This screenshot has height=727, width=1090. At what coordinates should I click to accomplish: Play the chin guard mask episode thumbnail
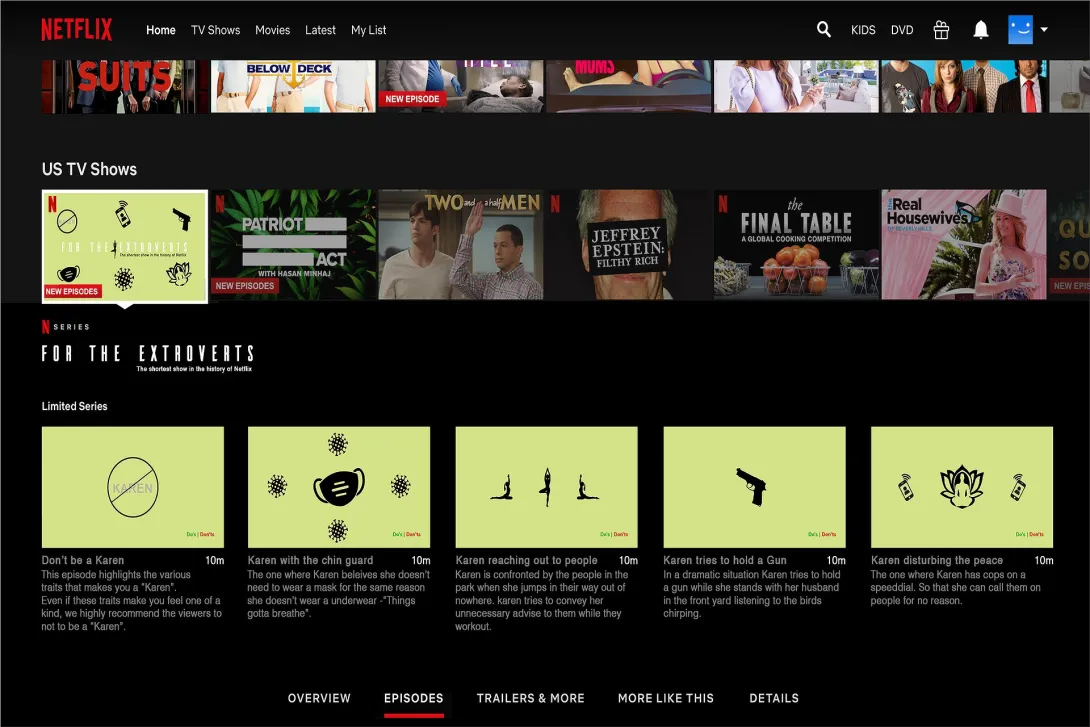(x=339, y=487)
